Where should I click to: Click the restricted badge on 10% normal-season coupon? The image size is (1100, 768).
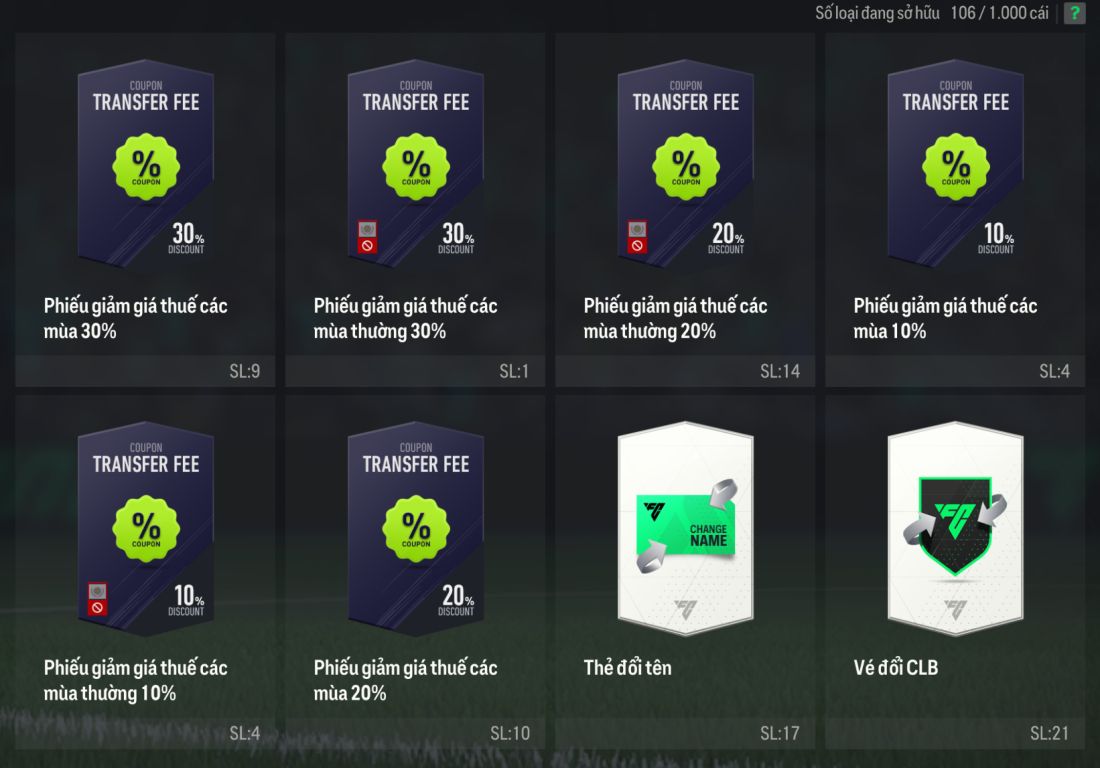[x=98, y=599]
